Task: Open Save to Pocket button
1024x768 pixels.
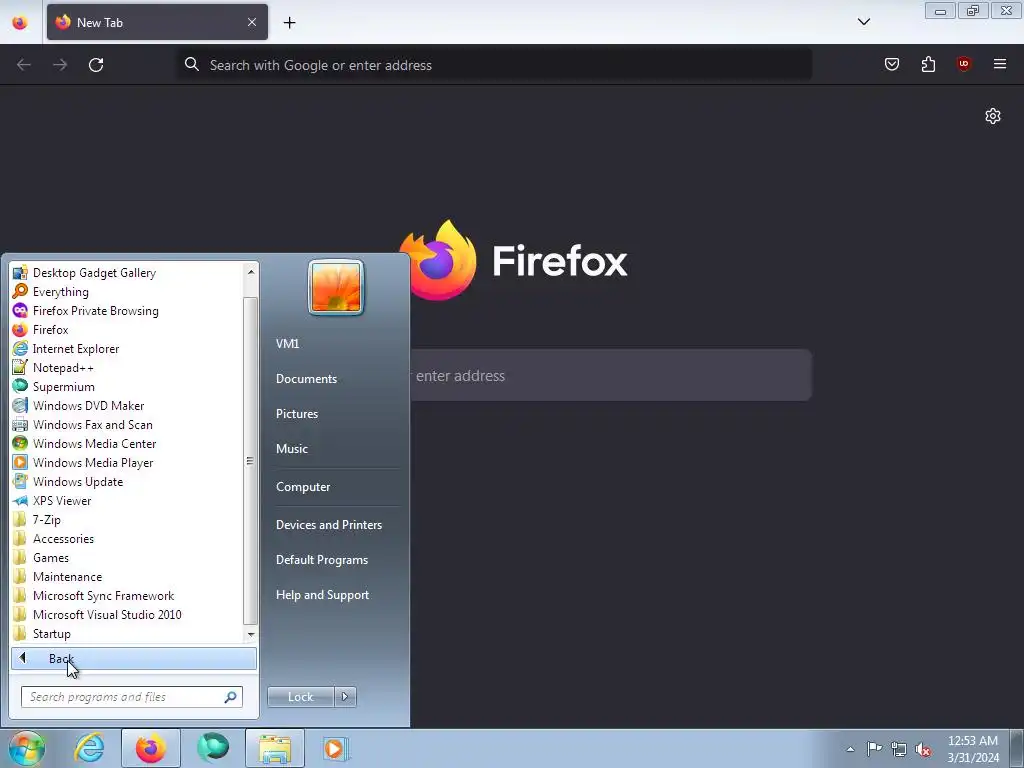Action: coord(891,64)
